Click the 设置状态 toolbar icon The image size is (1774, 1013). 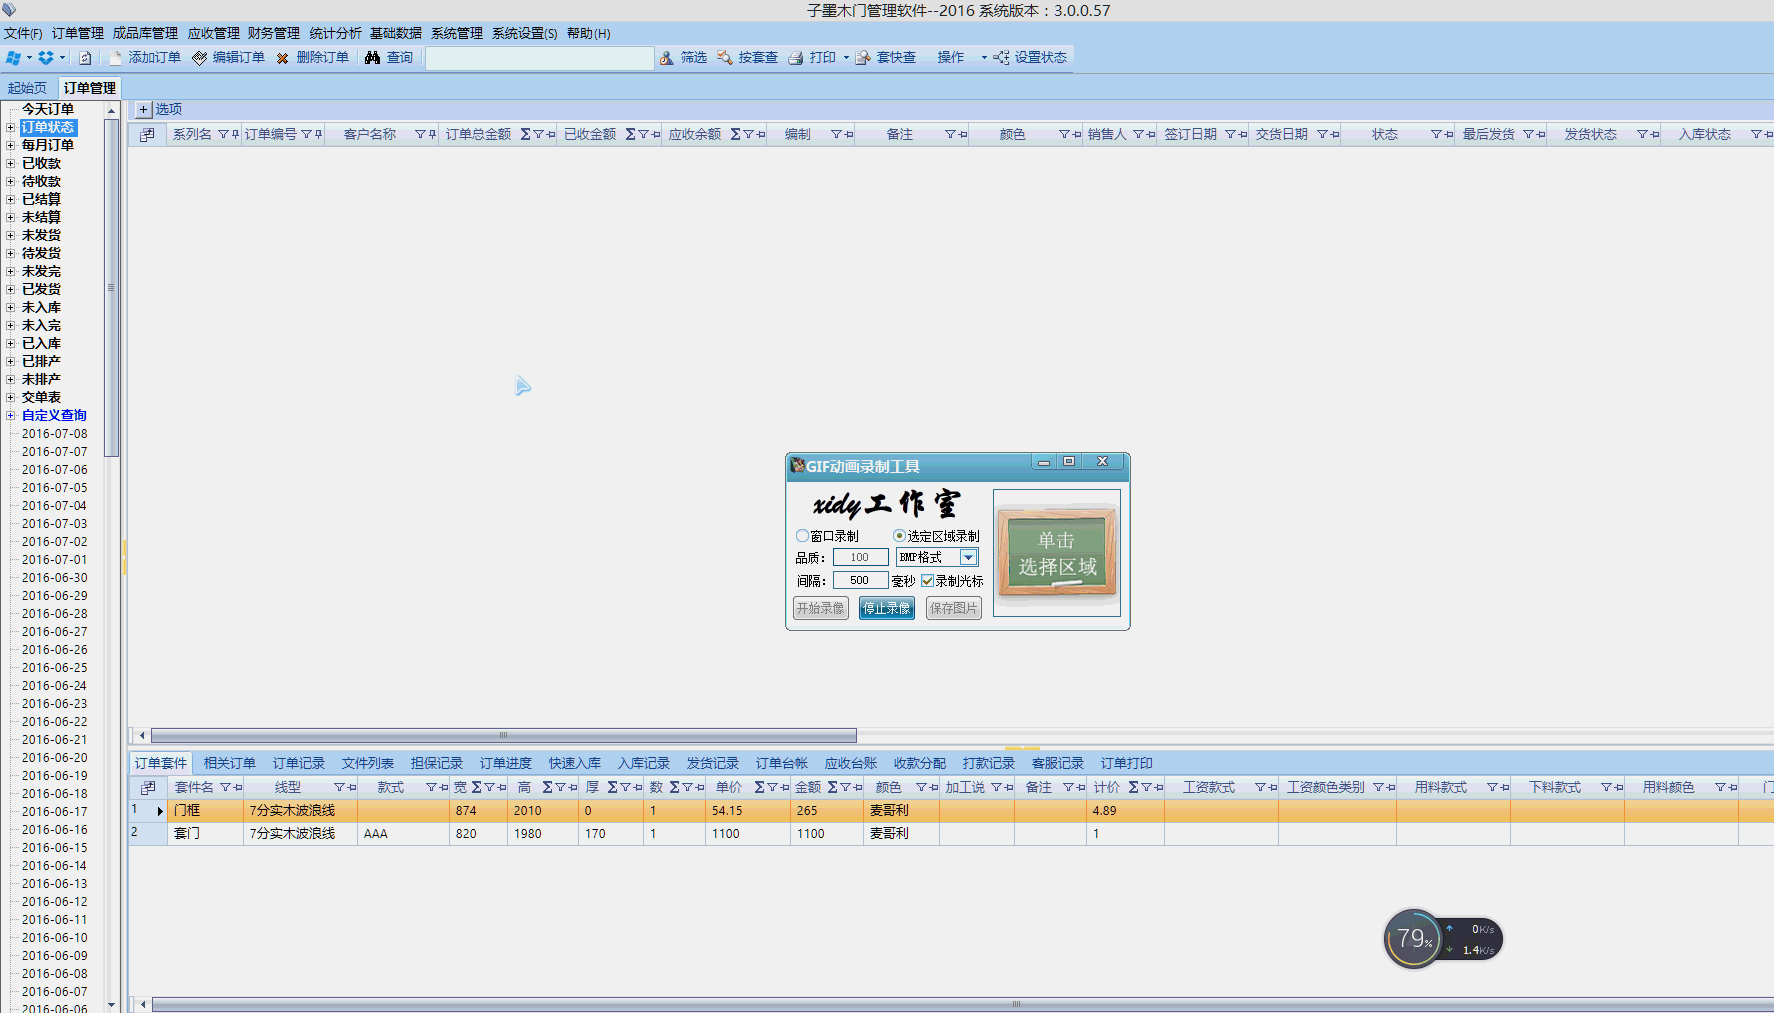click(x=1001, y=58)
